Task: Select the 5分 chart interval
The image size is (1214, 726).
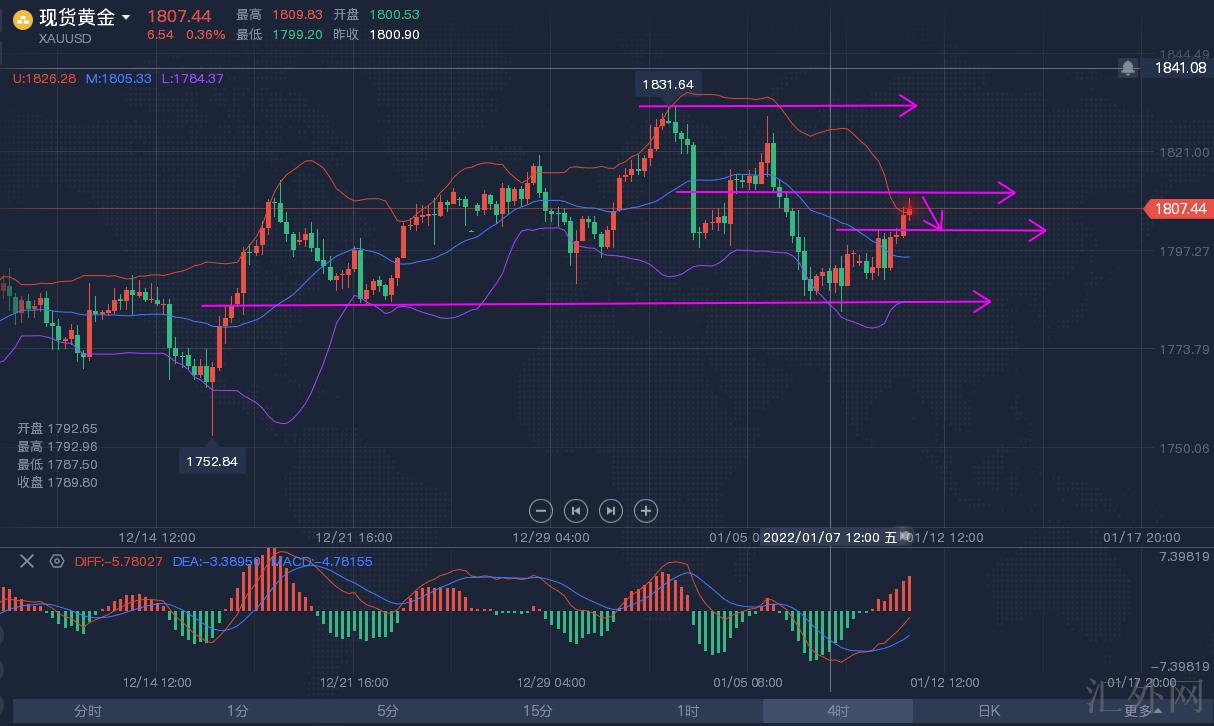Action: click(x=387, y=711)
